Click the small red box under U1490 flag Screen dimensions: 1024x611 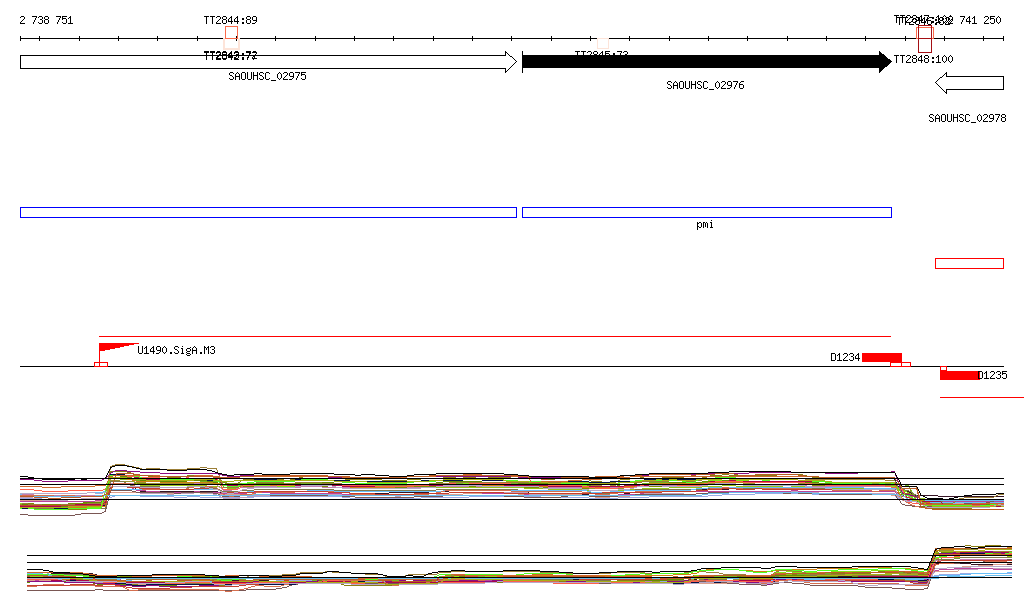101,364
